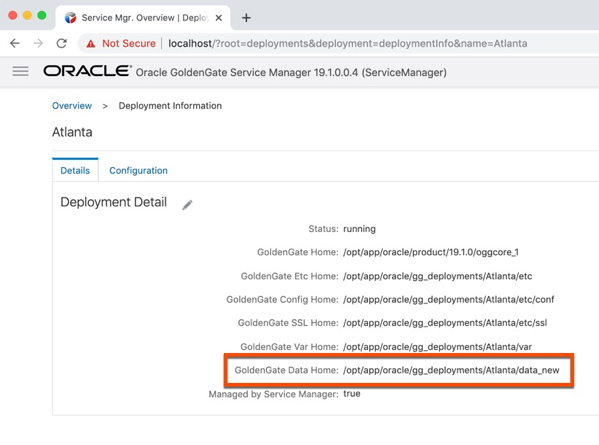
Task: Click the GoldenGate Etc Home label
Action: pyautogui.click(x=290, y=276)
